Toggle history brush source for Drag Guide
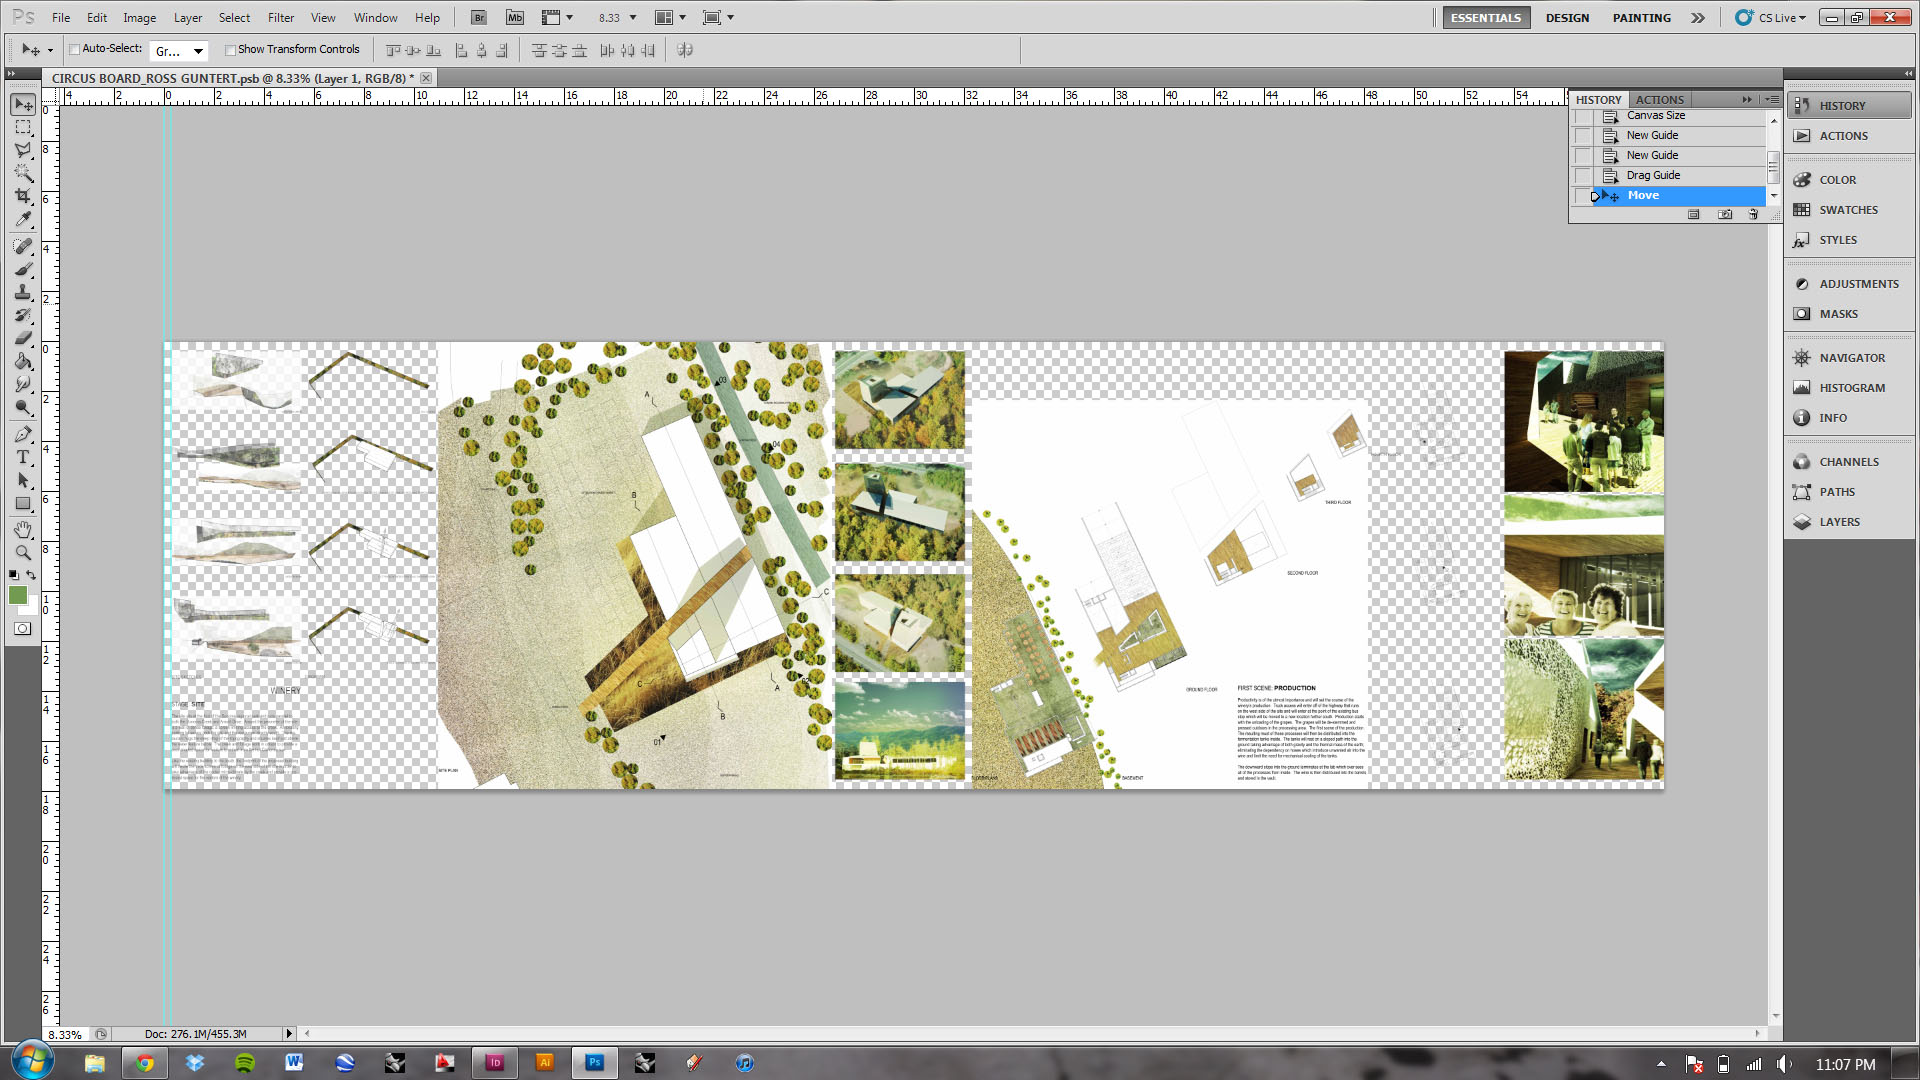Image resolution: width=1920 pixels, height=1080 pixels. 1582,176
